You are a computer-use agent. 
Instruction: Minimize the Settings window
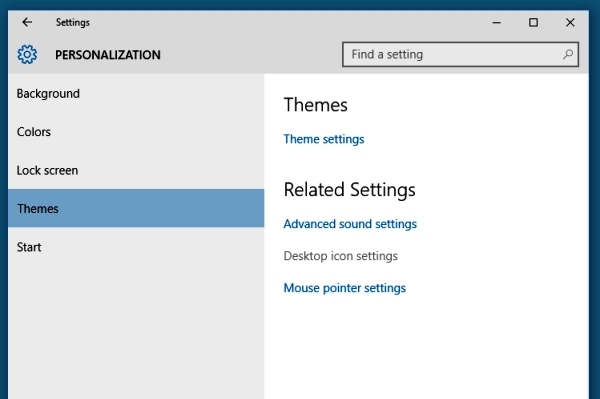pyautogui.click(x=496, y=23)
